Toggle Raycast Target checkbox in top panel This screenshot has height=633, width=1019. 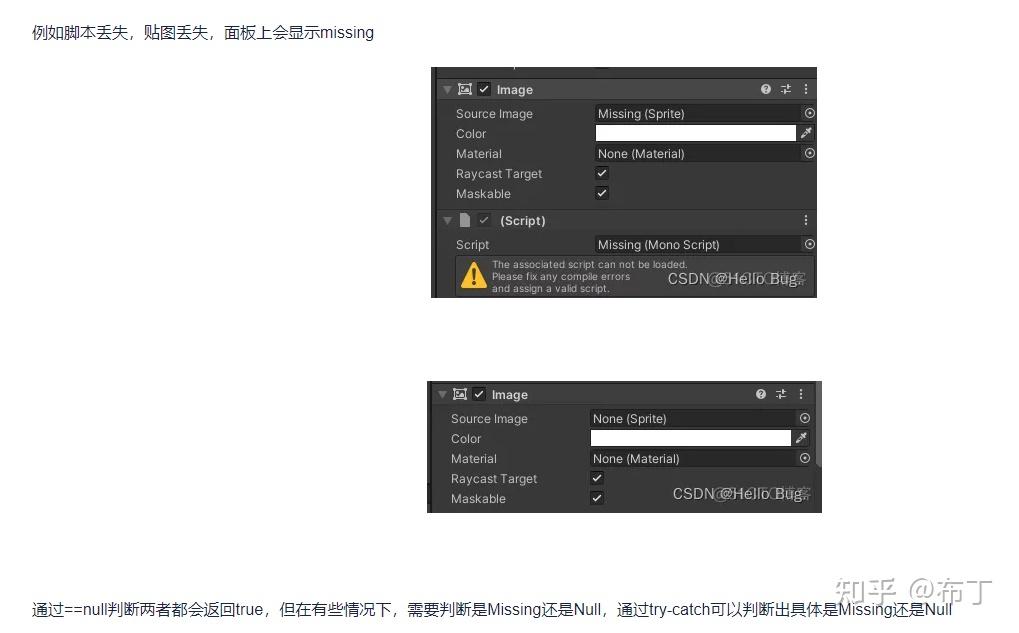pyautogui.click(x=602, y=173)
